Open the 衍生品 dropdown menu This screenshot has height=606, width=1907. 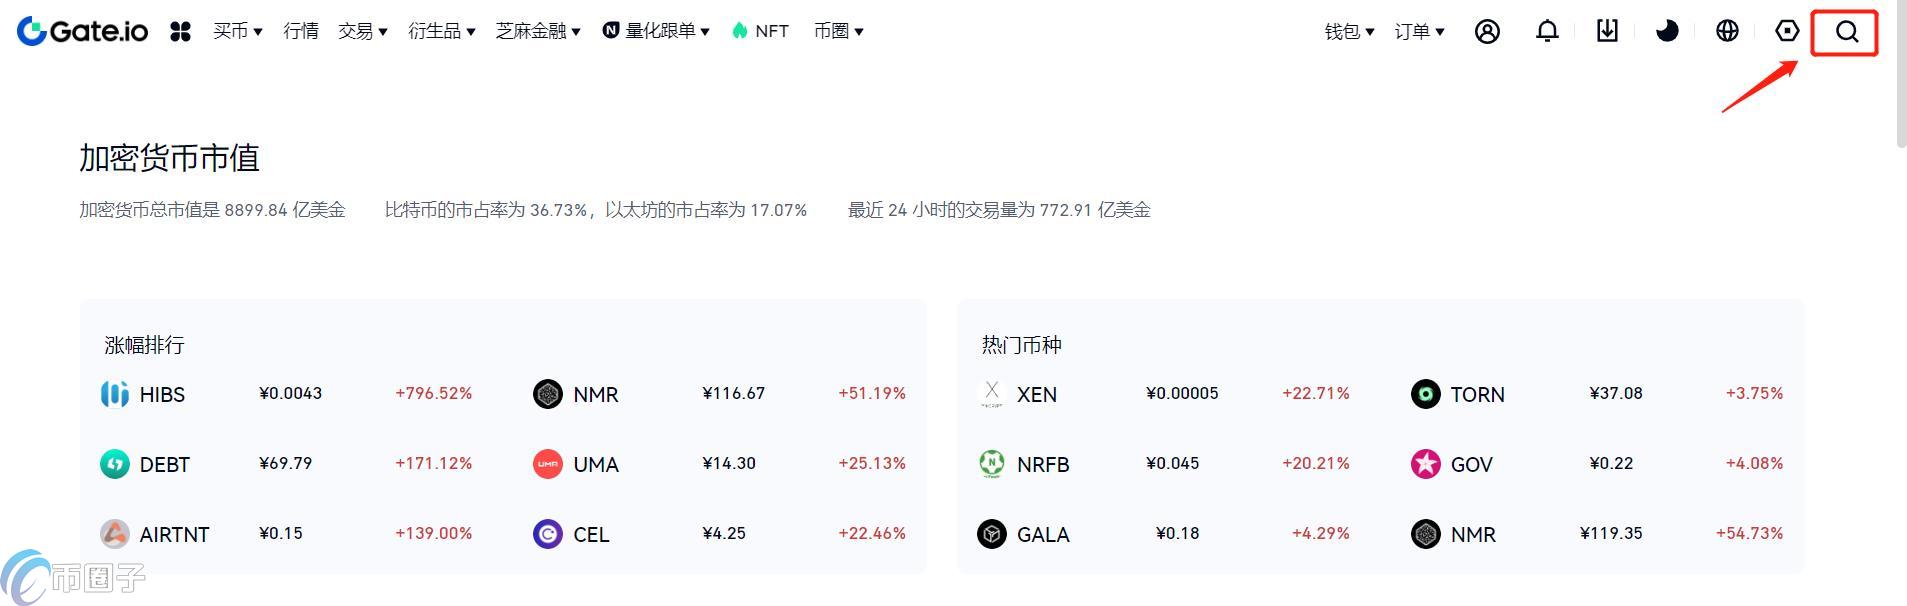442,31
